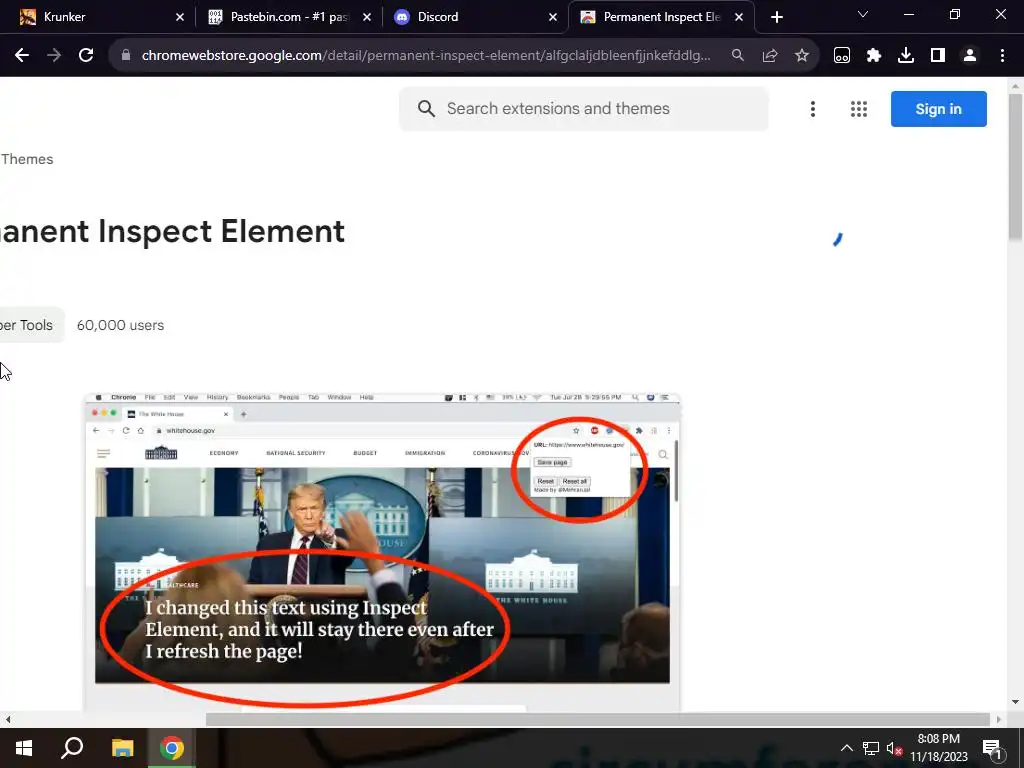Screen dimensions: 1024x768
Task: Close the Permanent Inspect Element tab
Action: pos(739,17)
